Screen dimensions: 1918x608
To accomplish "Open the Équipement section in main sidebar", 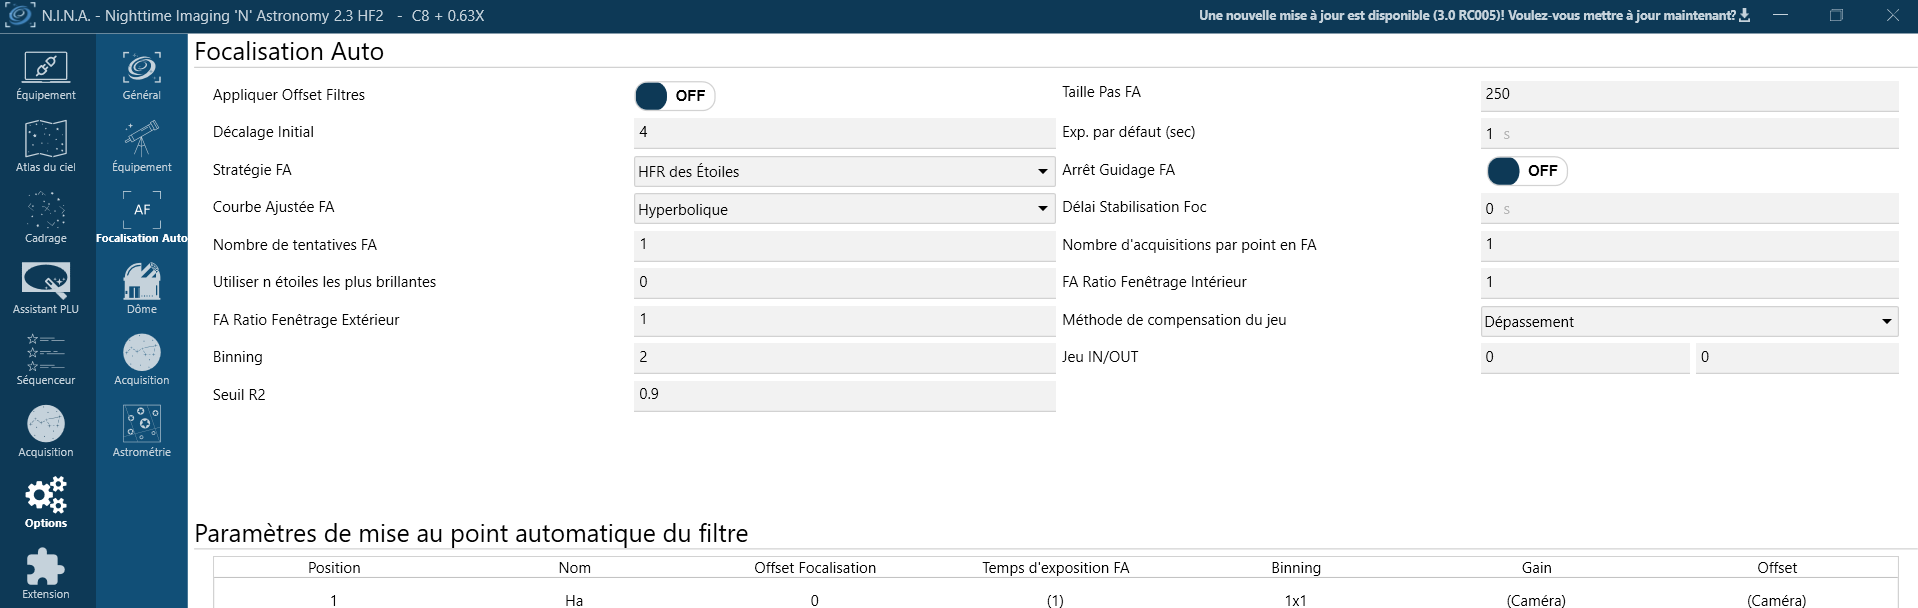I will click(46, 75).
